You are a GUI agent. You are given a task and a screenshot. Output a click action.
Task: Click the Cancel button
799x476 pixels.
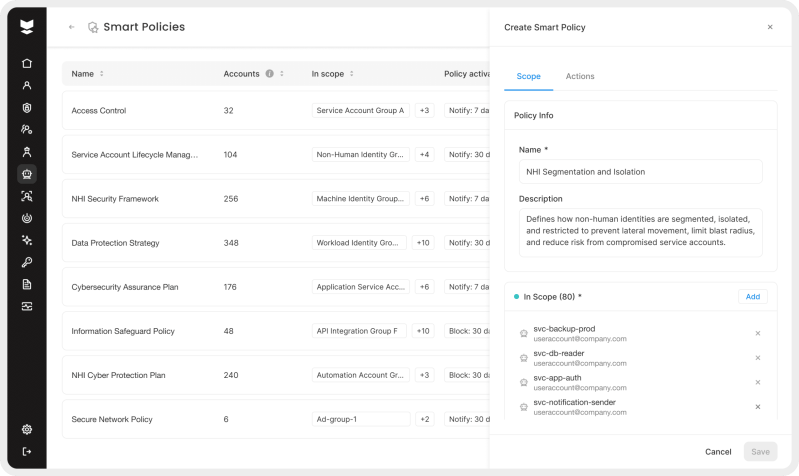[x=718, y=452]
